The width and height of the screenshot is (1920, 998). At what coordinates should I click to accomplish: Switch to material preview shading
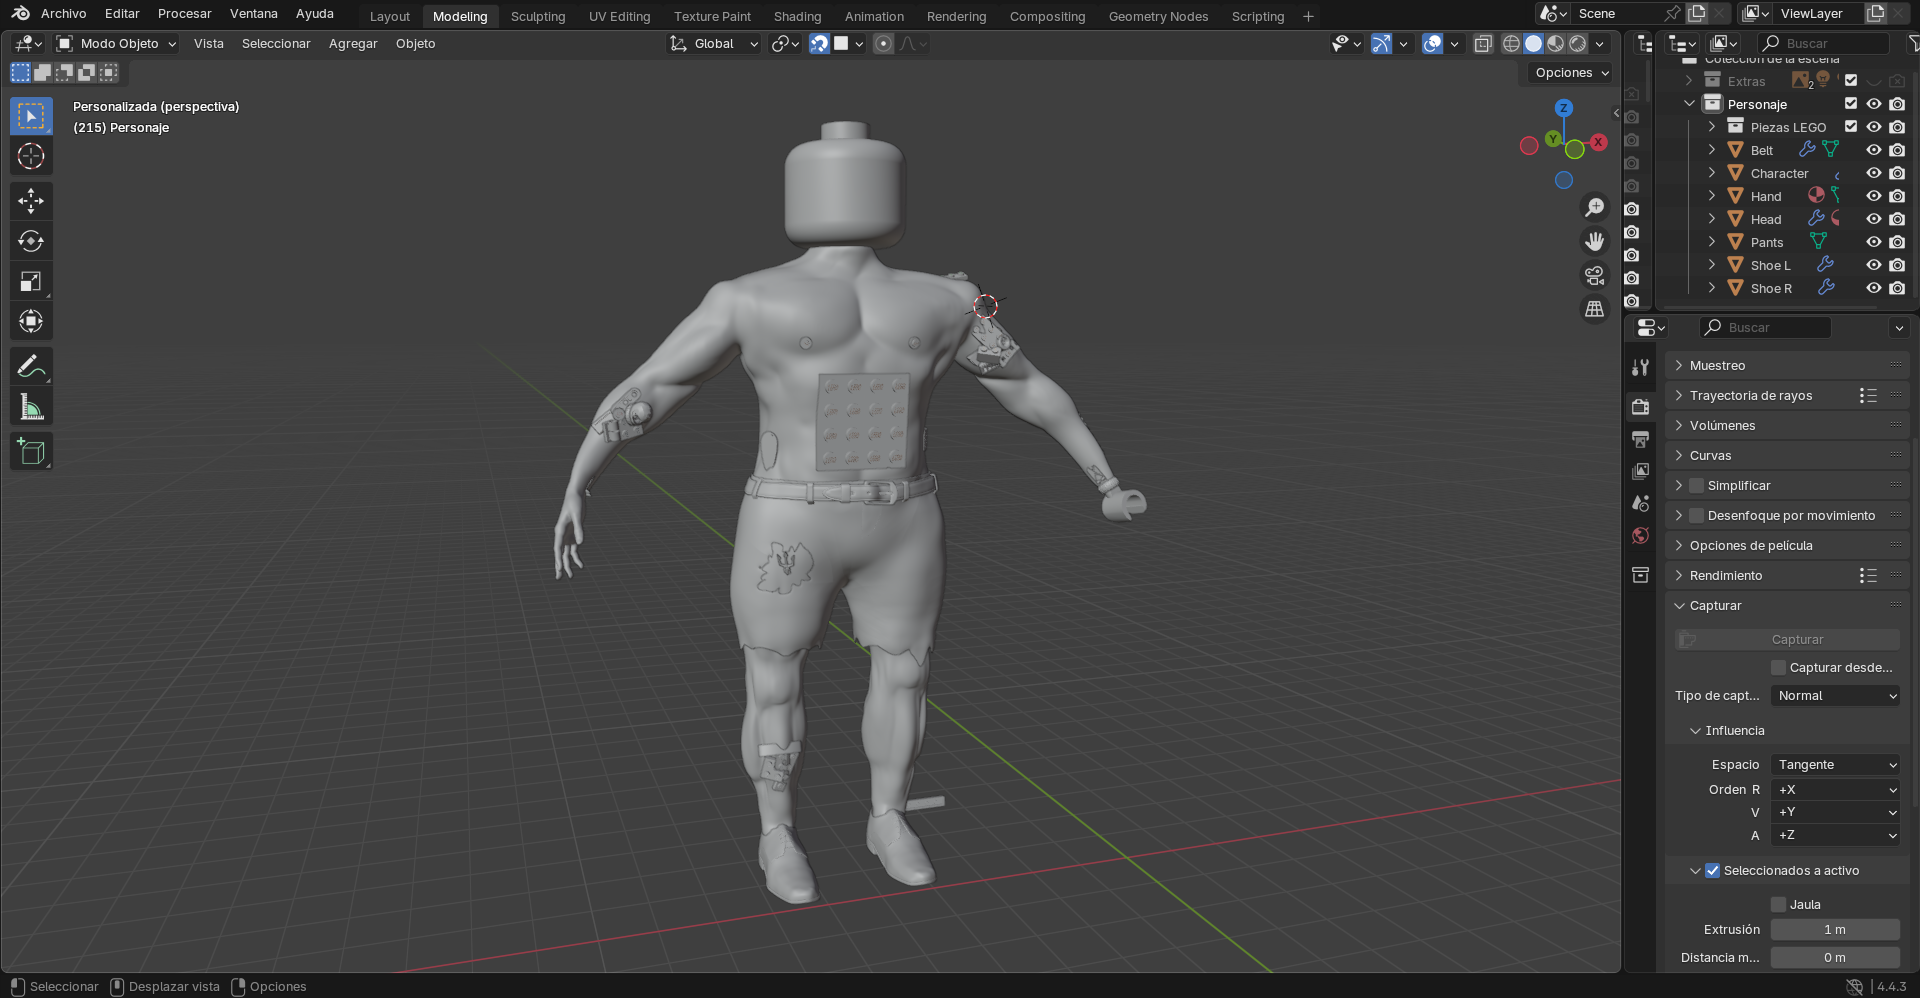1556,44
